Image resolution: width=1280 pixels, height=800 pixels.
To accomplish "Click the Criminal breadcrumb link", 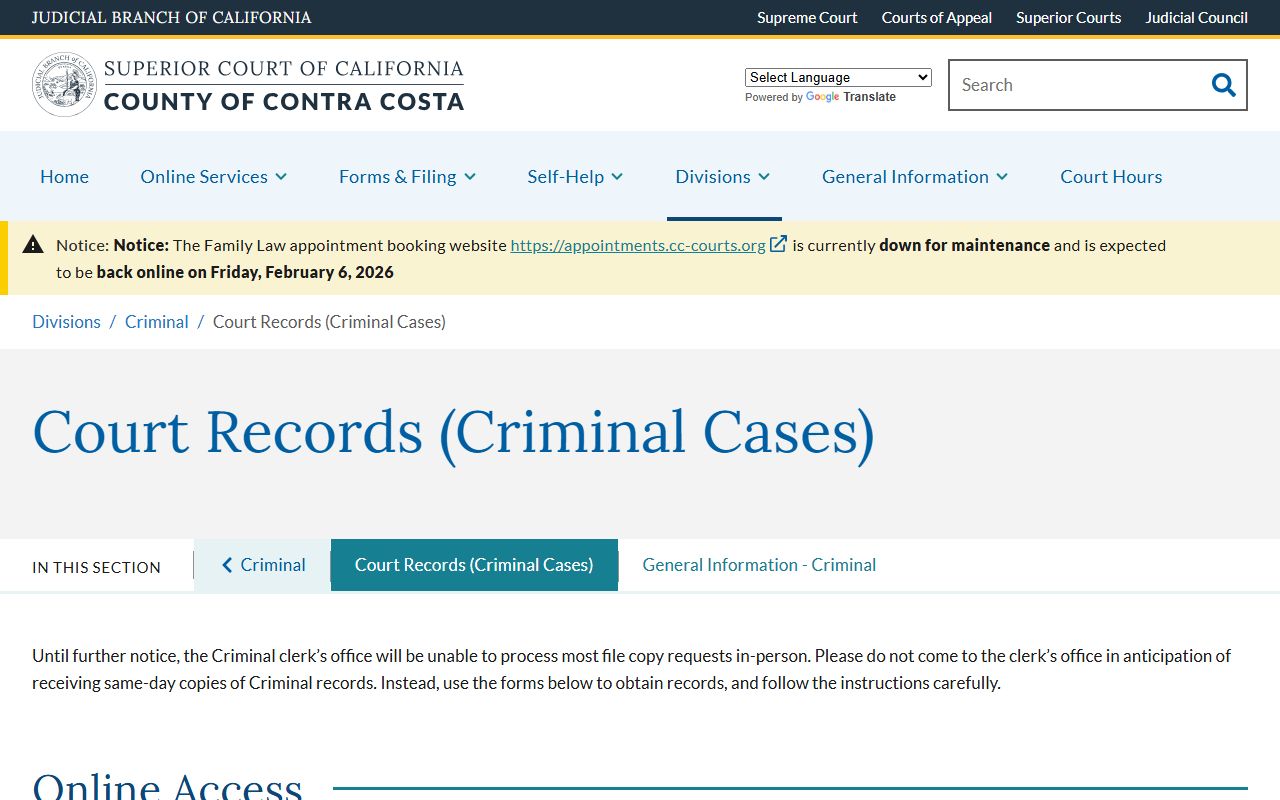I will 156,322.
